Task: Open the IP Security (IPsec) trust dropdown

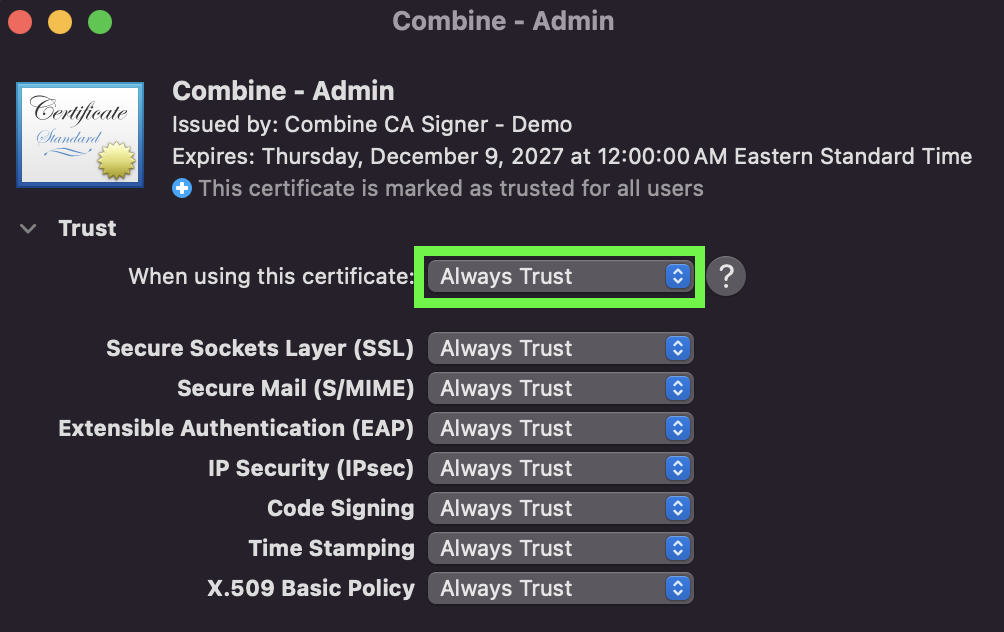Action: 560,469
